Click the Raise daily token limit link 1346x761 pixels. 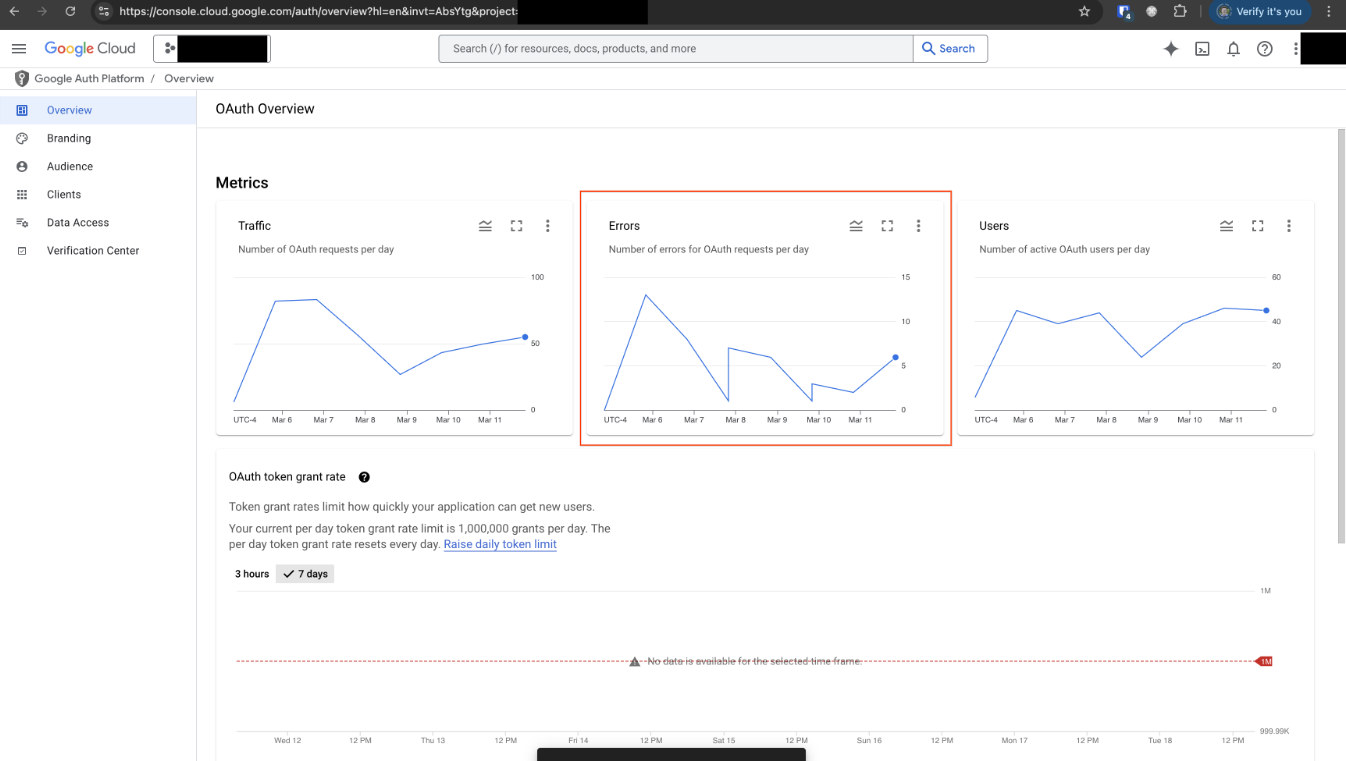(500, 545)
